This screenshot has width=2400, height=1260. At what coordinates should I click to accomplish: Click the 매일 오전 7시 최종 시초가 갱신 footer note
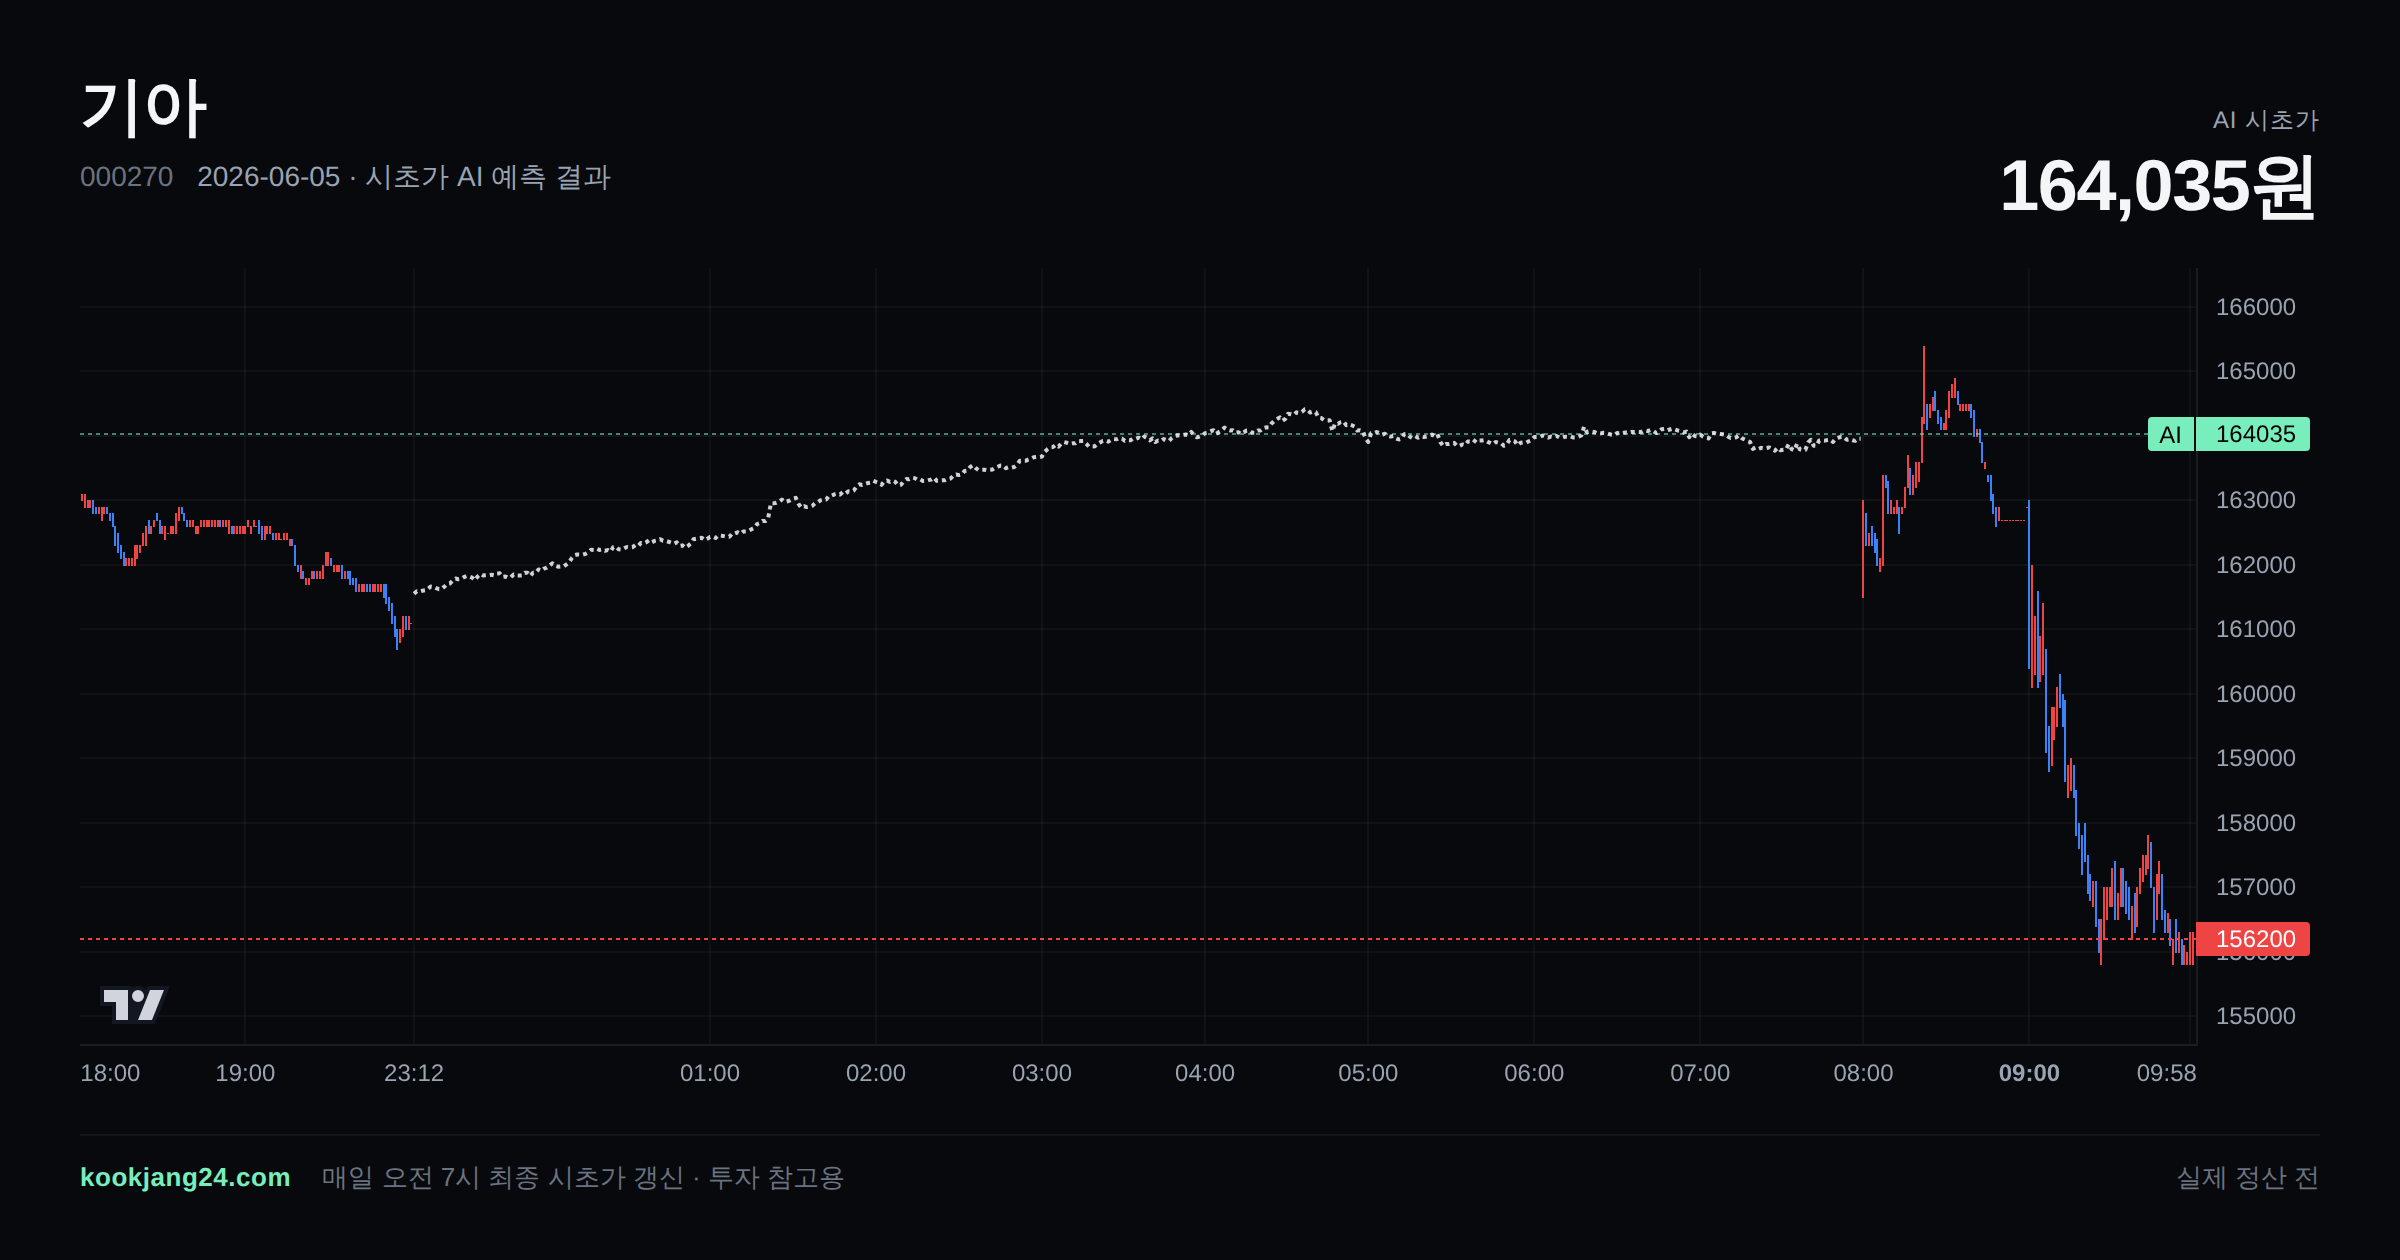(583, 1178)
